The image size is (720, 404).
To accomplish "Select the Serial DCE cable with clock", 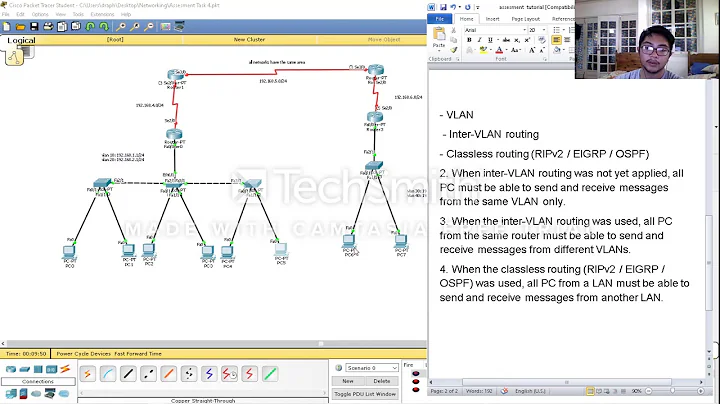I will click(x=229, y=374).
